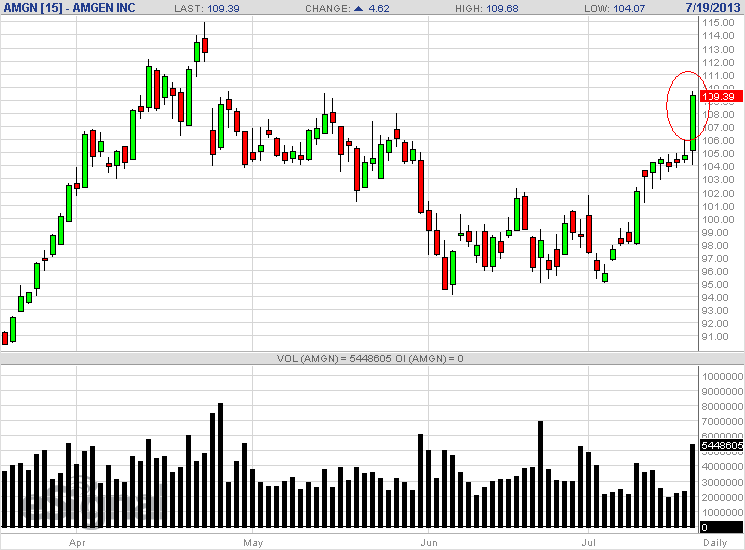This screenshot has height=550, width=745.
Task: Click the May label on the time axis
Action: coord(253,543)
